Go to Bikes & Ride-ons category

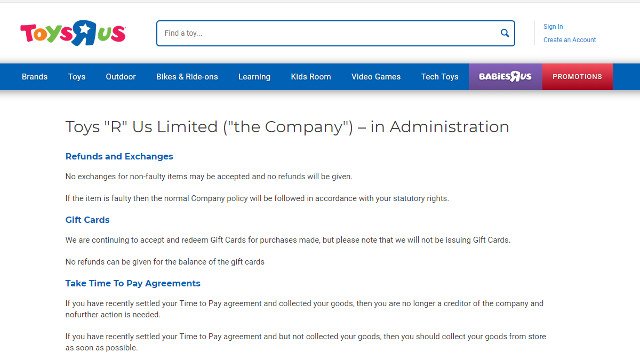(187, 77)
